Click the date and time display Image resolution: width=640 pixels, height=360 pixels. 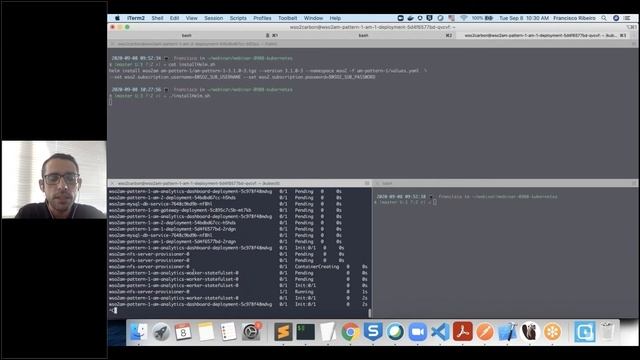(x=524, y=18)
